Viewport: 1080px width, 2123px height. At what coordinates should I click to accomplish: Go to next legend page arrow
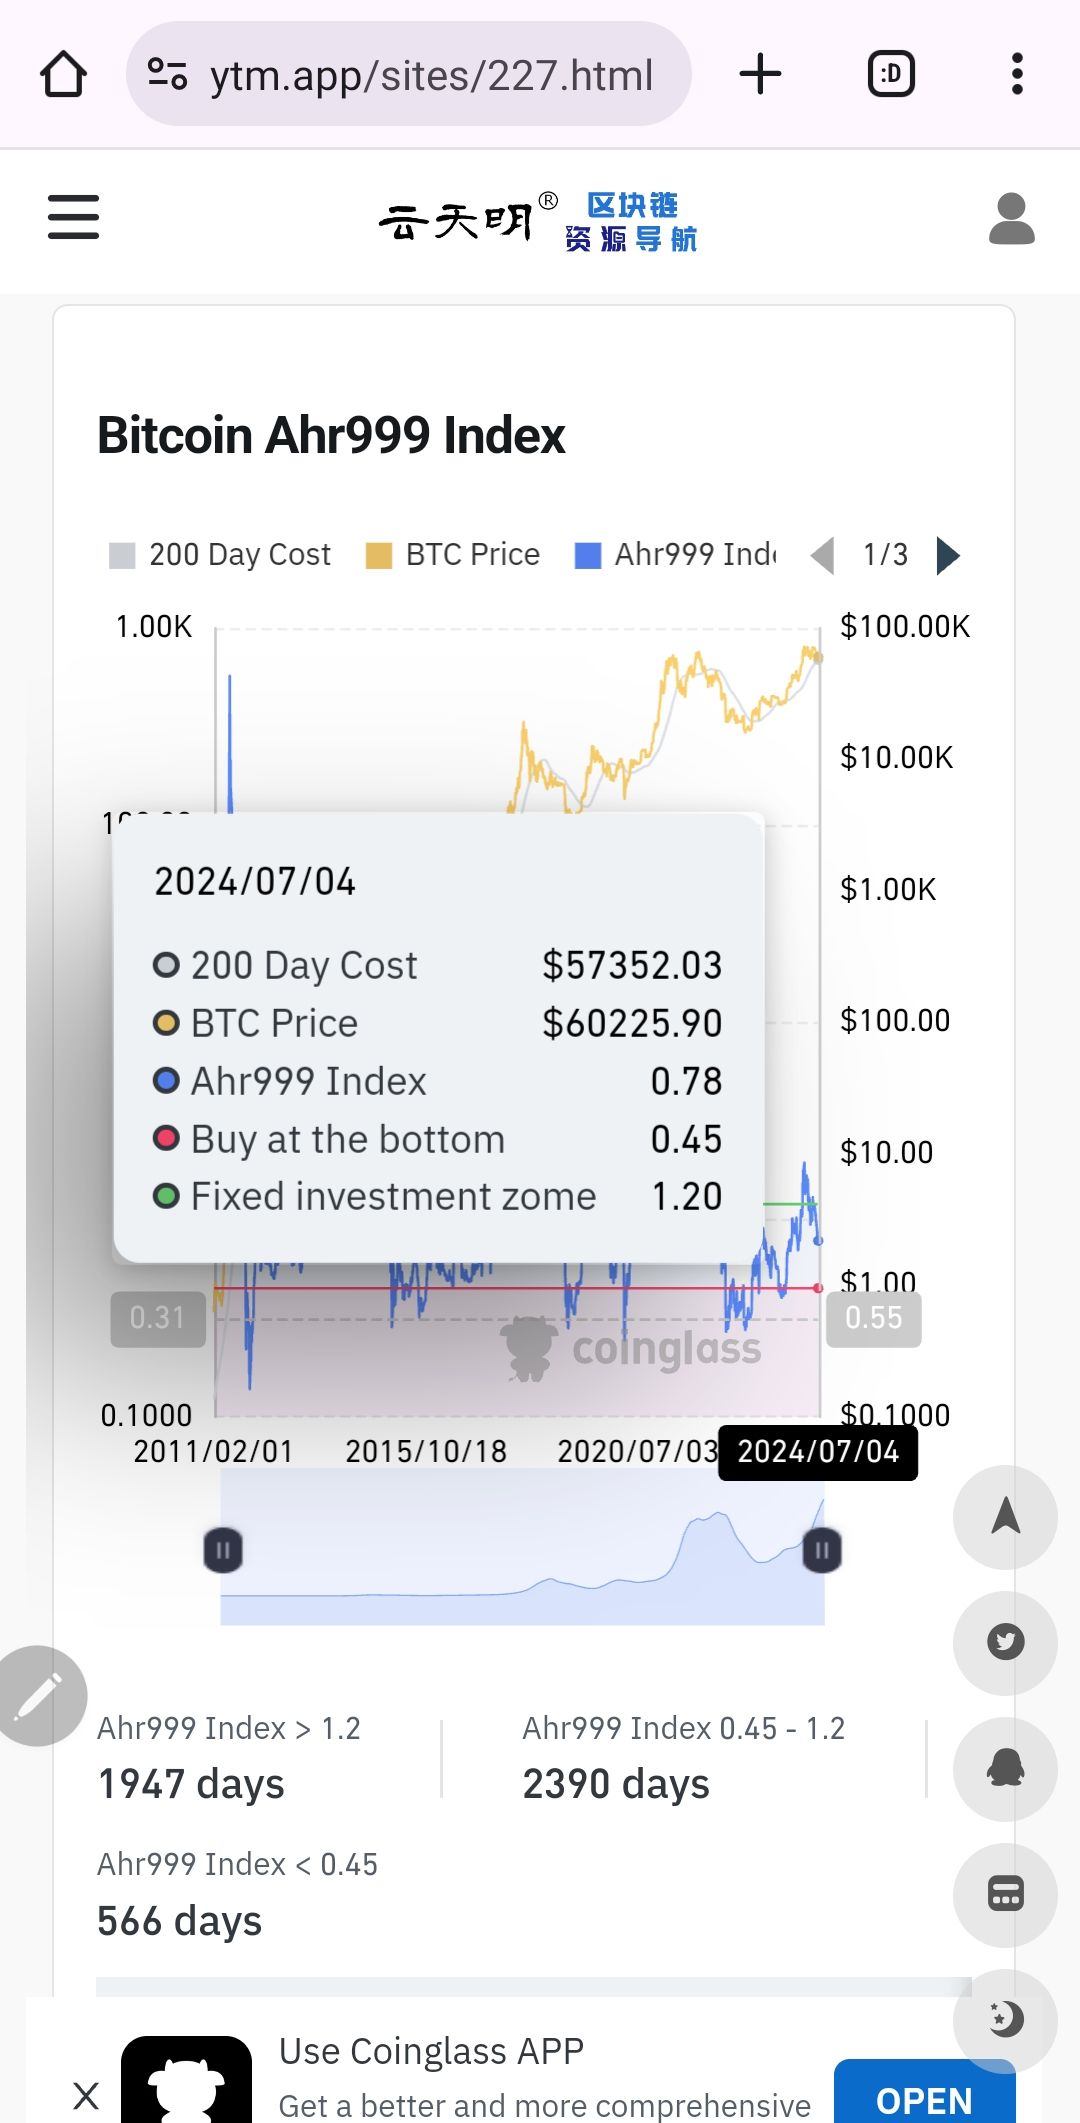948,555
